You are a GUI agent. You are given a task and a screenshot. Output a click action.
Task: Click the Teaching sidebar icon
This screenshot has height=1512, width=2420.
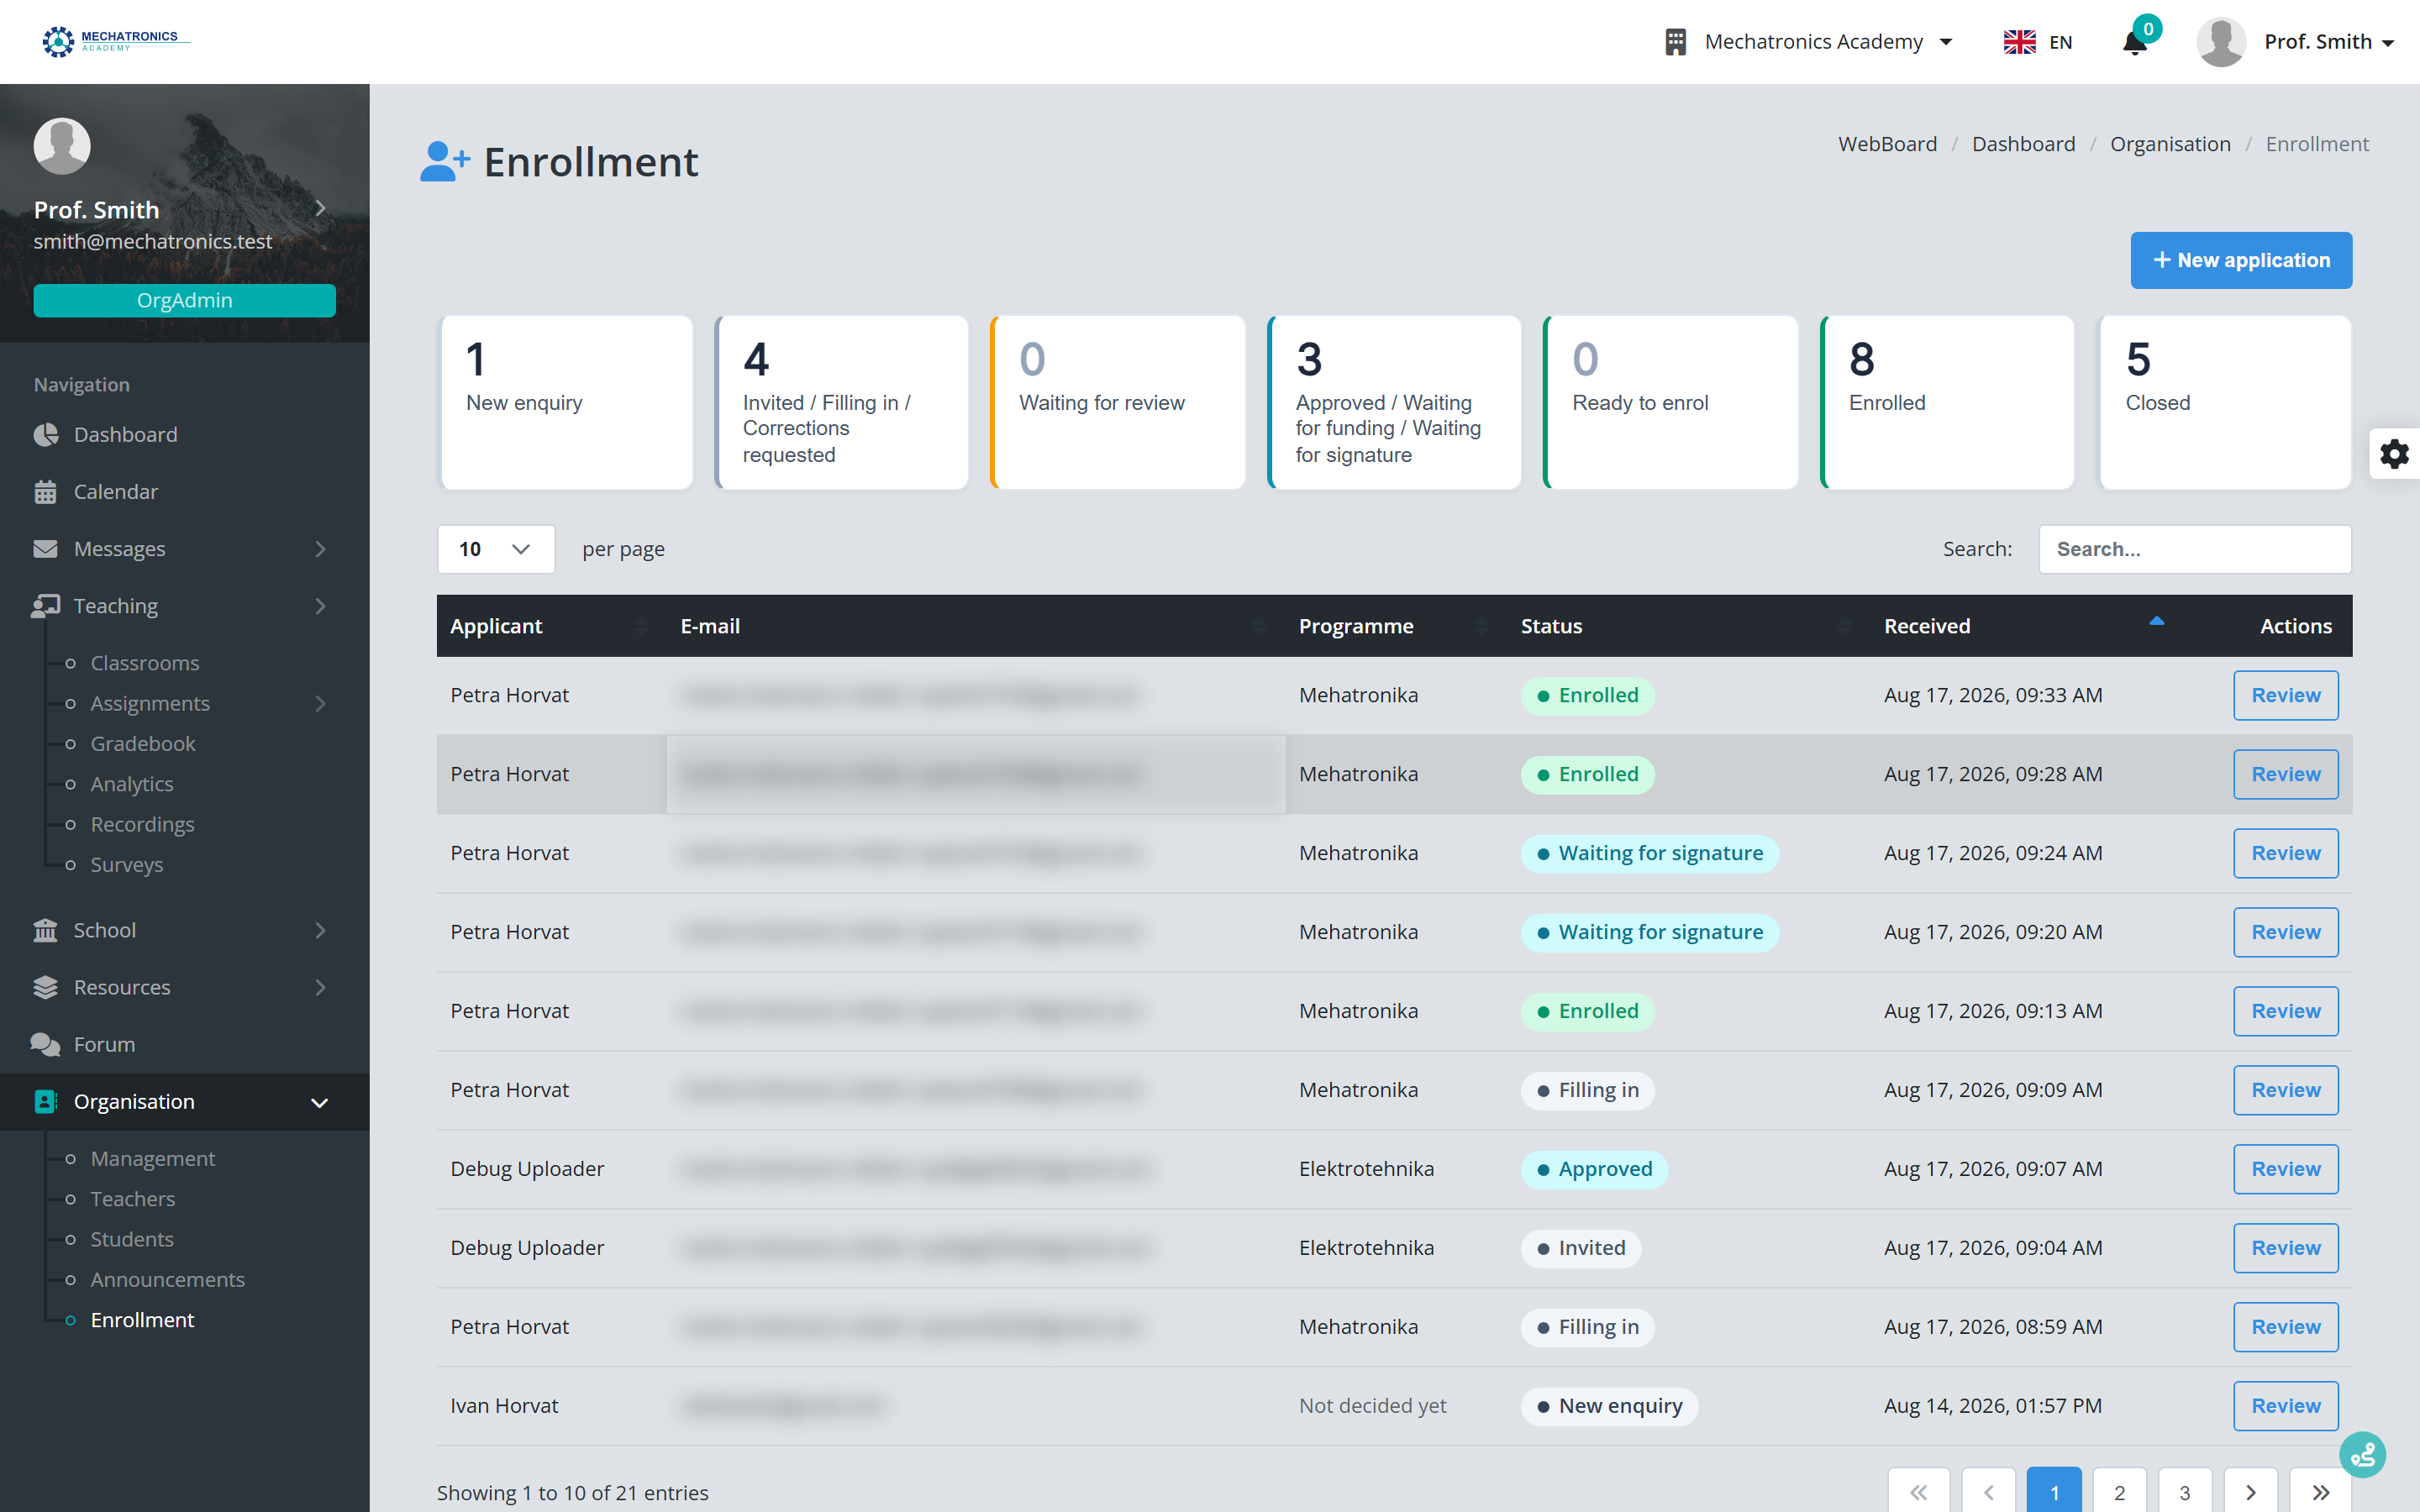45,606
